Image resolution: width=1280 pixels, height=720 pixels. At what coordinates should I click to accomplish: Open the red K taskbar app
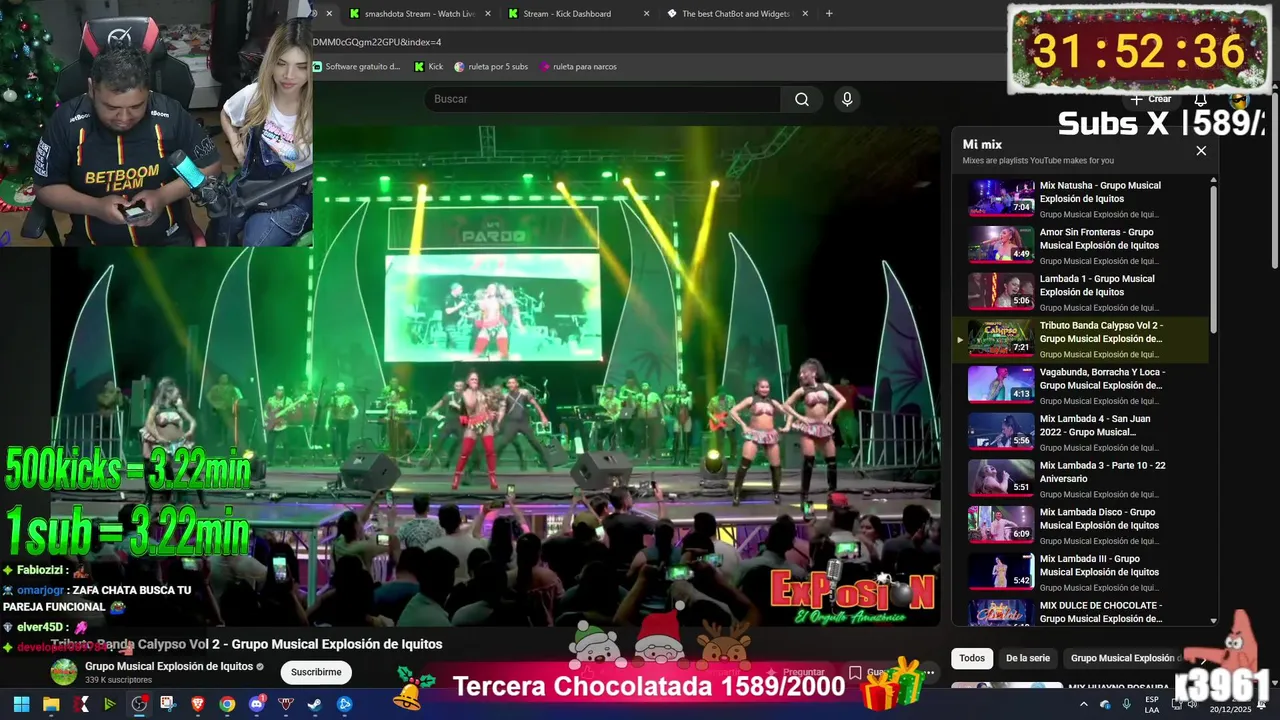[80, 704]
